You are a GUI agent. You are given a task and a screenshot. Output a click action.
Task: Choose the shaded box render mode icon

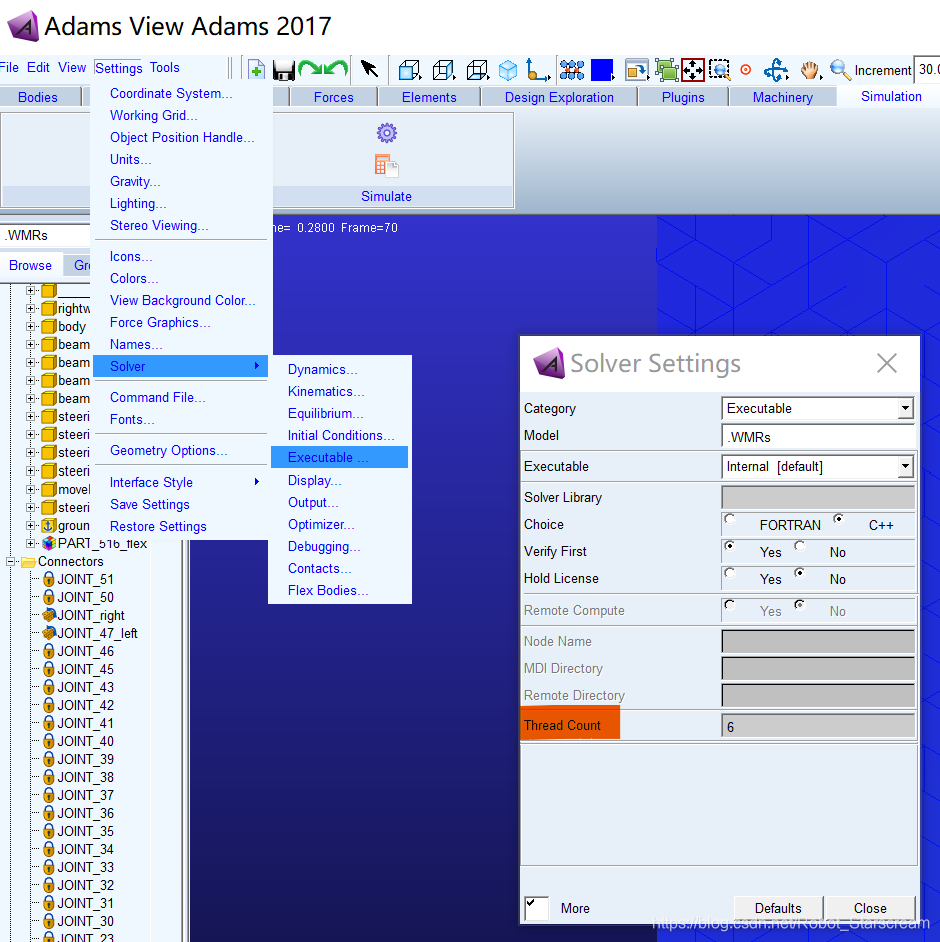[410, 70]
